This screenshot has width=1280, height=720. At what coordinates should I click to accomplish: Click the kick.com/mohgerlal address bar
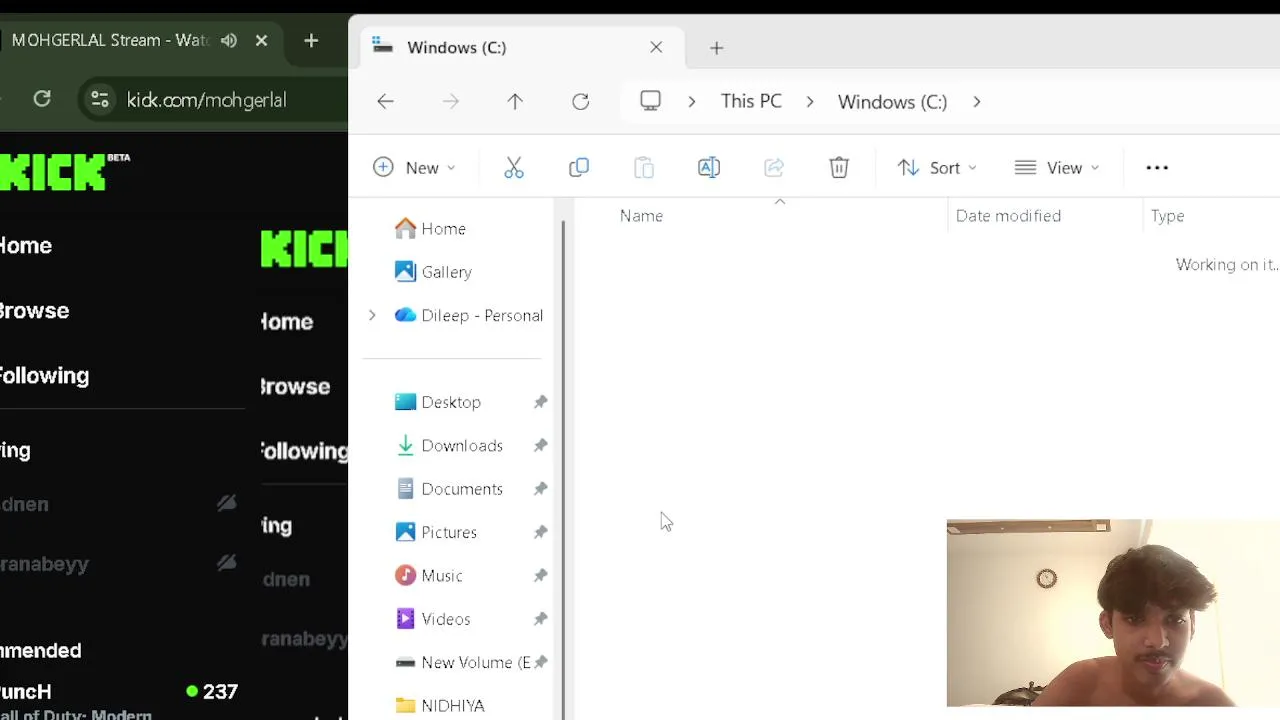click(206, 100)
